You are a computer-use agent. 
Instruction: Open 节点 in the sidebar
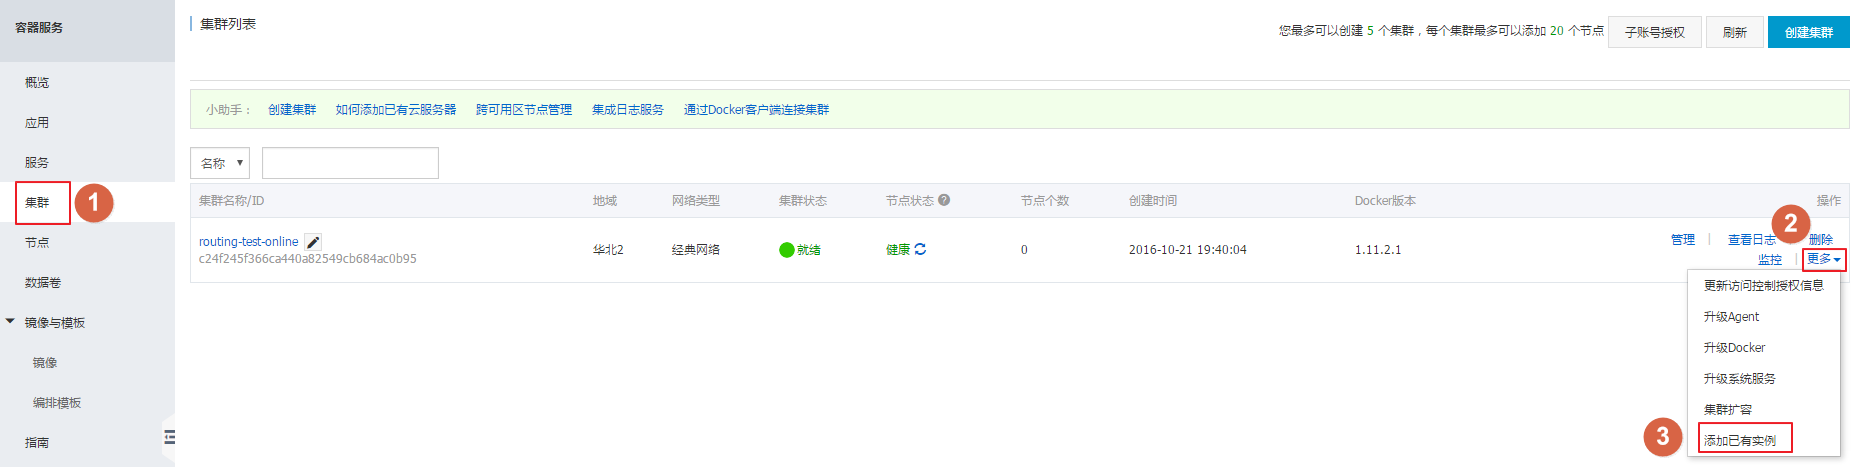click(x=37, y=242)
